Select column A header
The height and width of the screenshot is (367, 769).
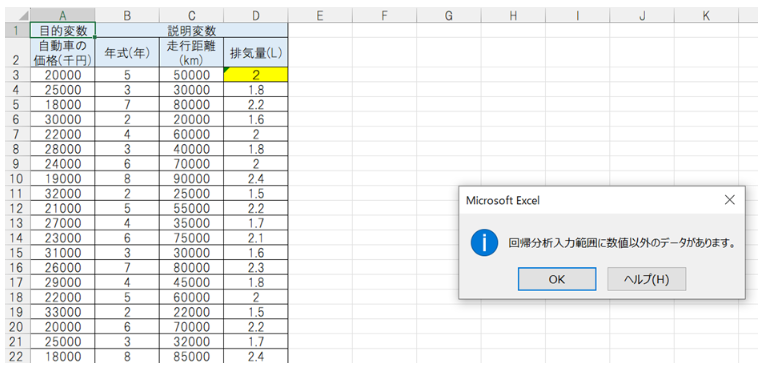click(x=63, y=16)
